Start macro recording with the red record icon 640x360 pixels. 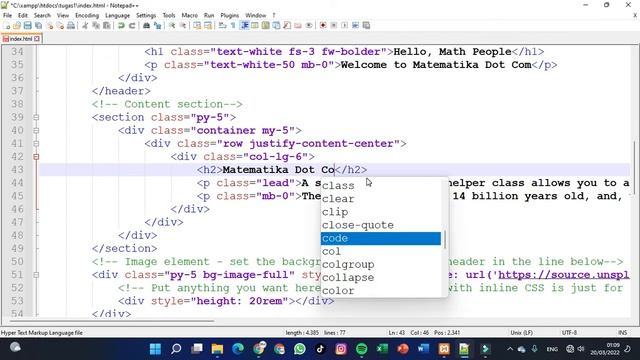(323, 25)
